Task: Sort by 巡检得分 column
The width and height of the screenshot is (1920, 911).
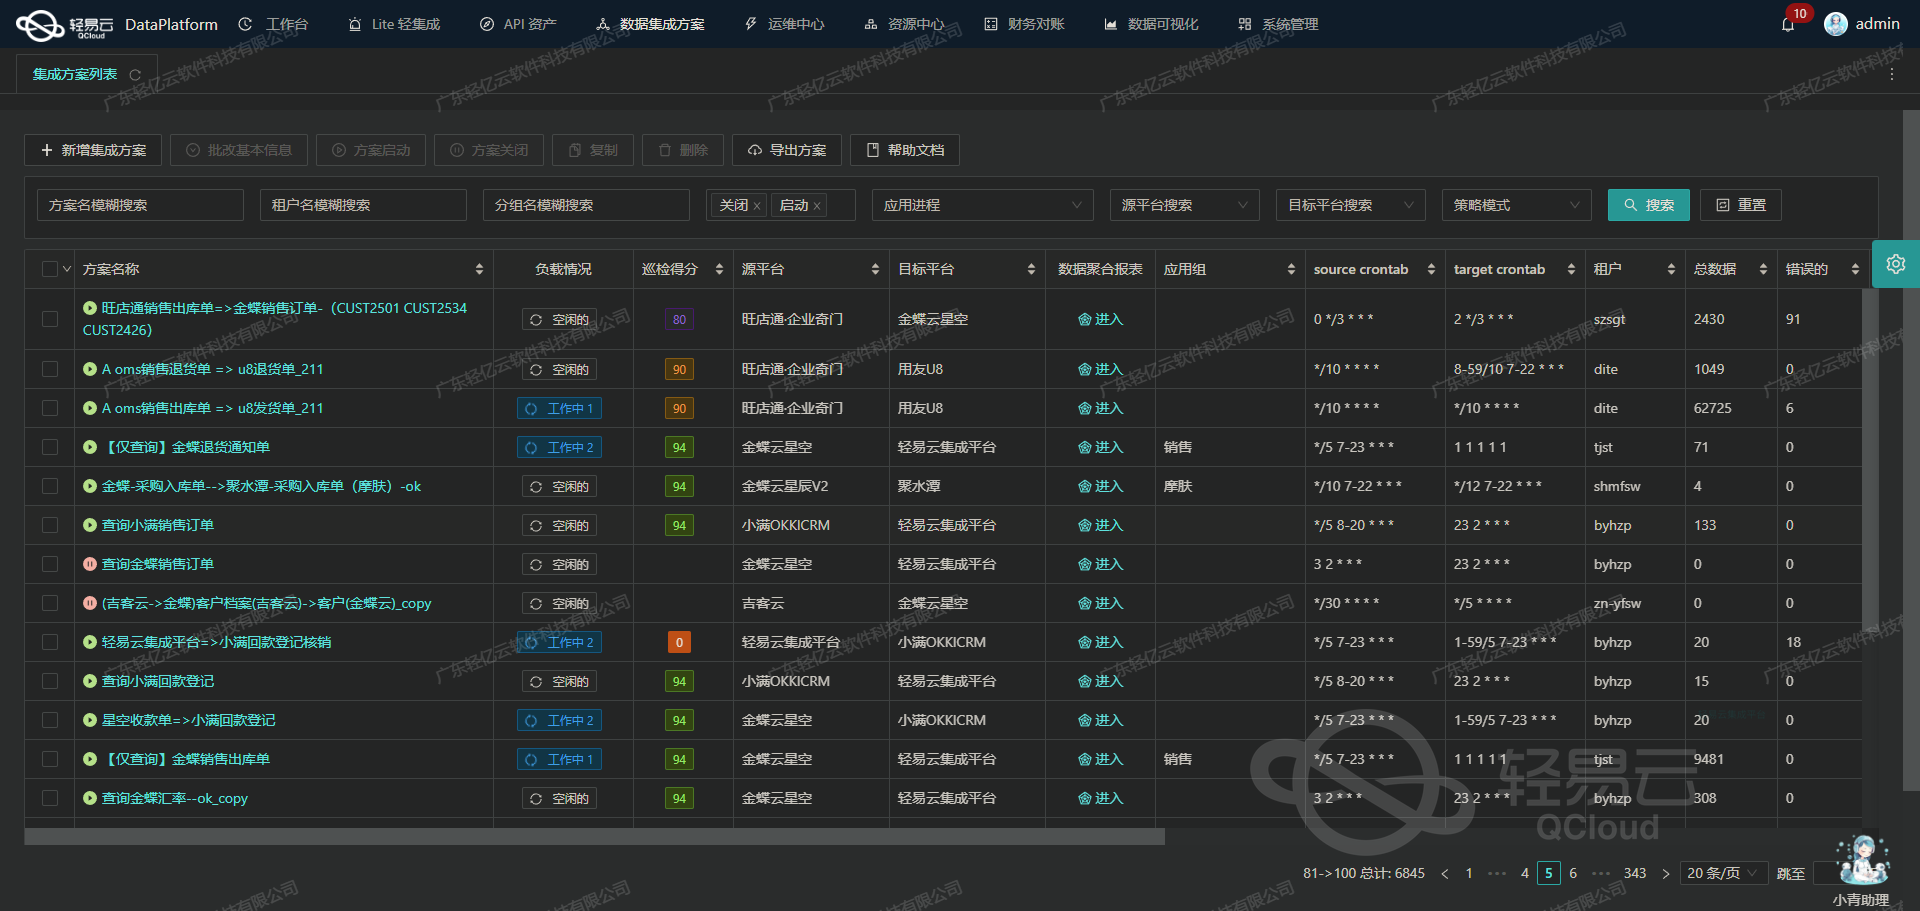Action: 719,269
